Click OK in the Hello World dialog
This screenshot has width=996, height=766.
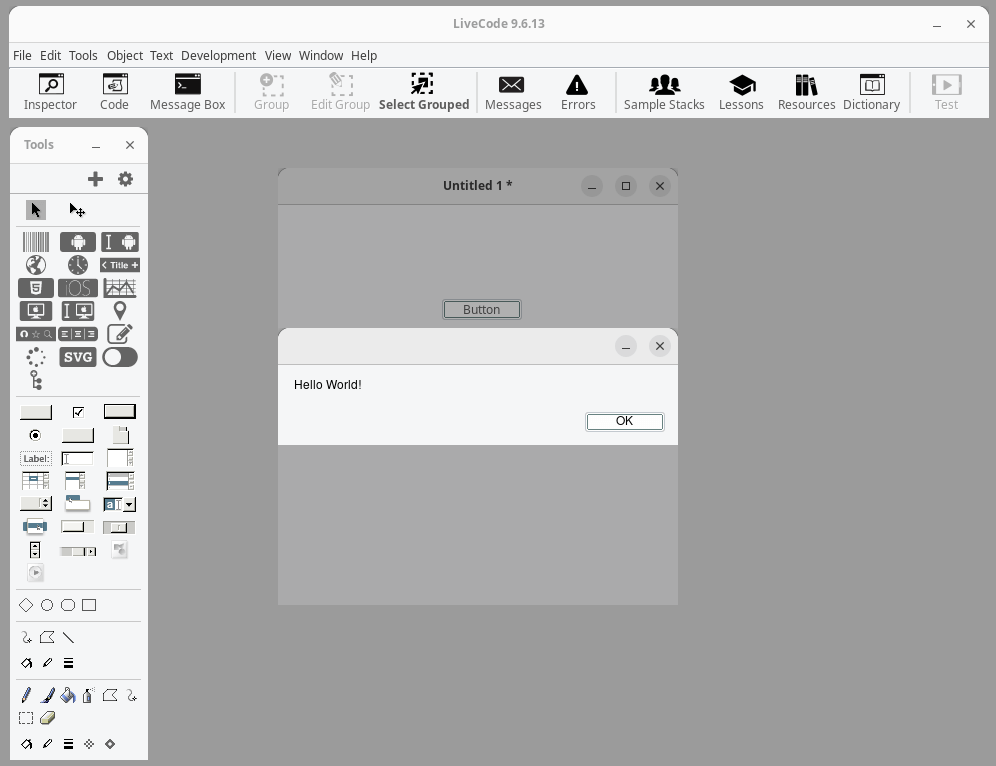tap(624, 421)
